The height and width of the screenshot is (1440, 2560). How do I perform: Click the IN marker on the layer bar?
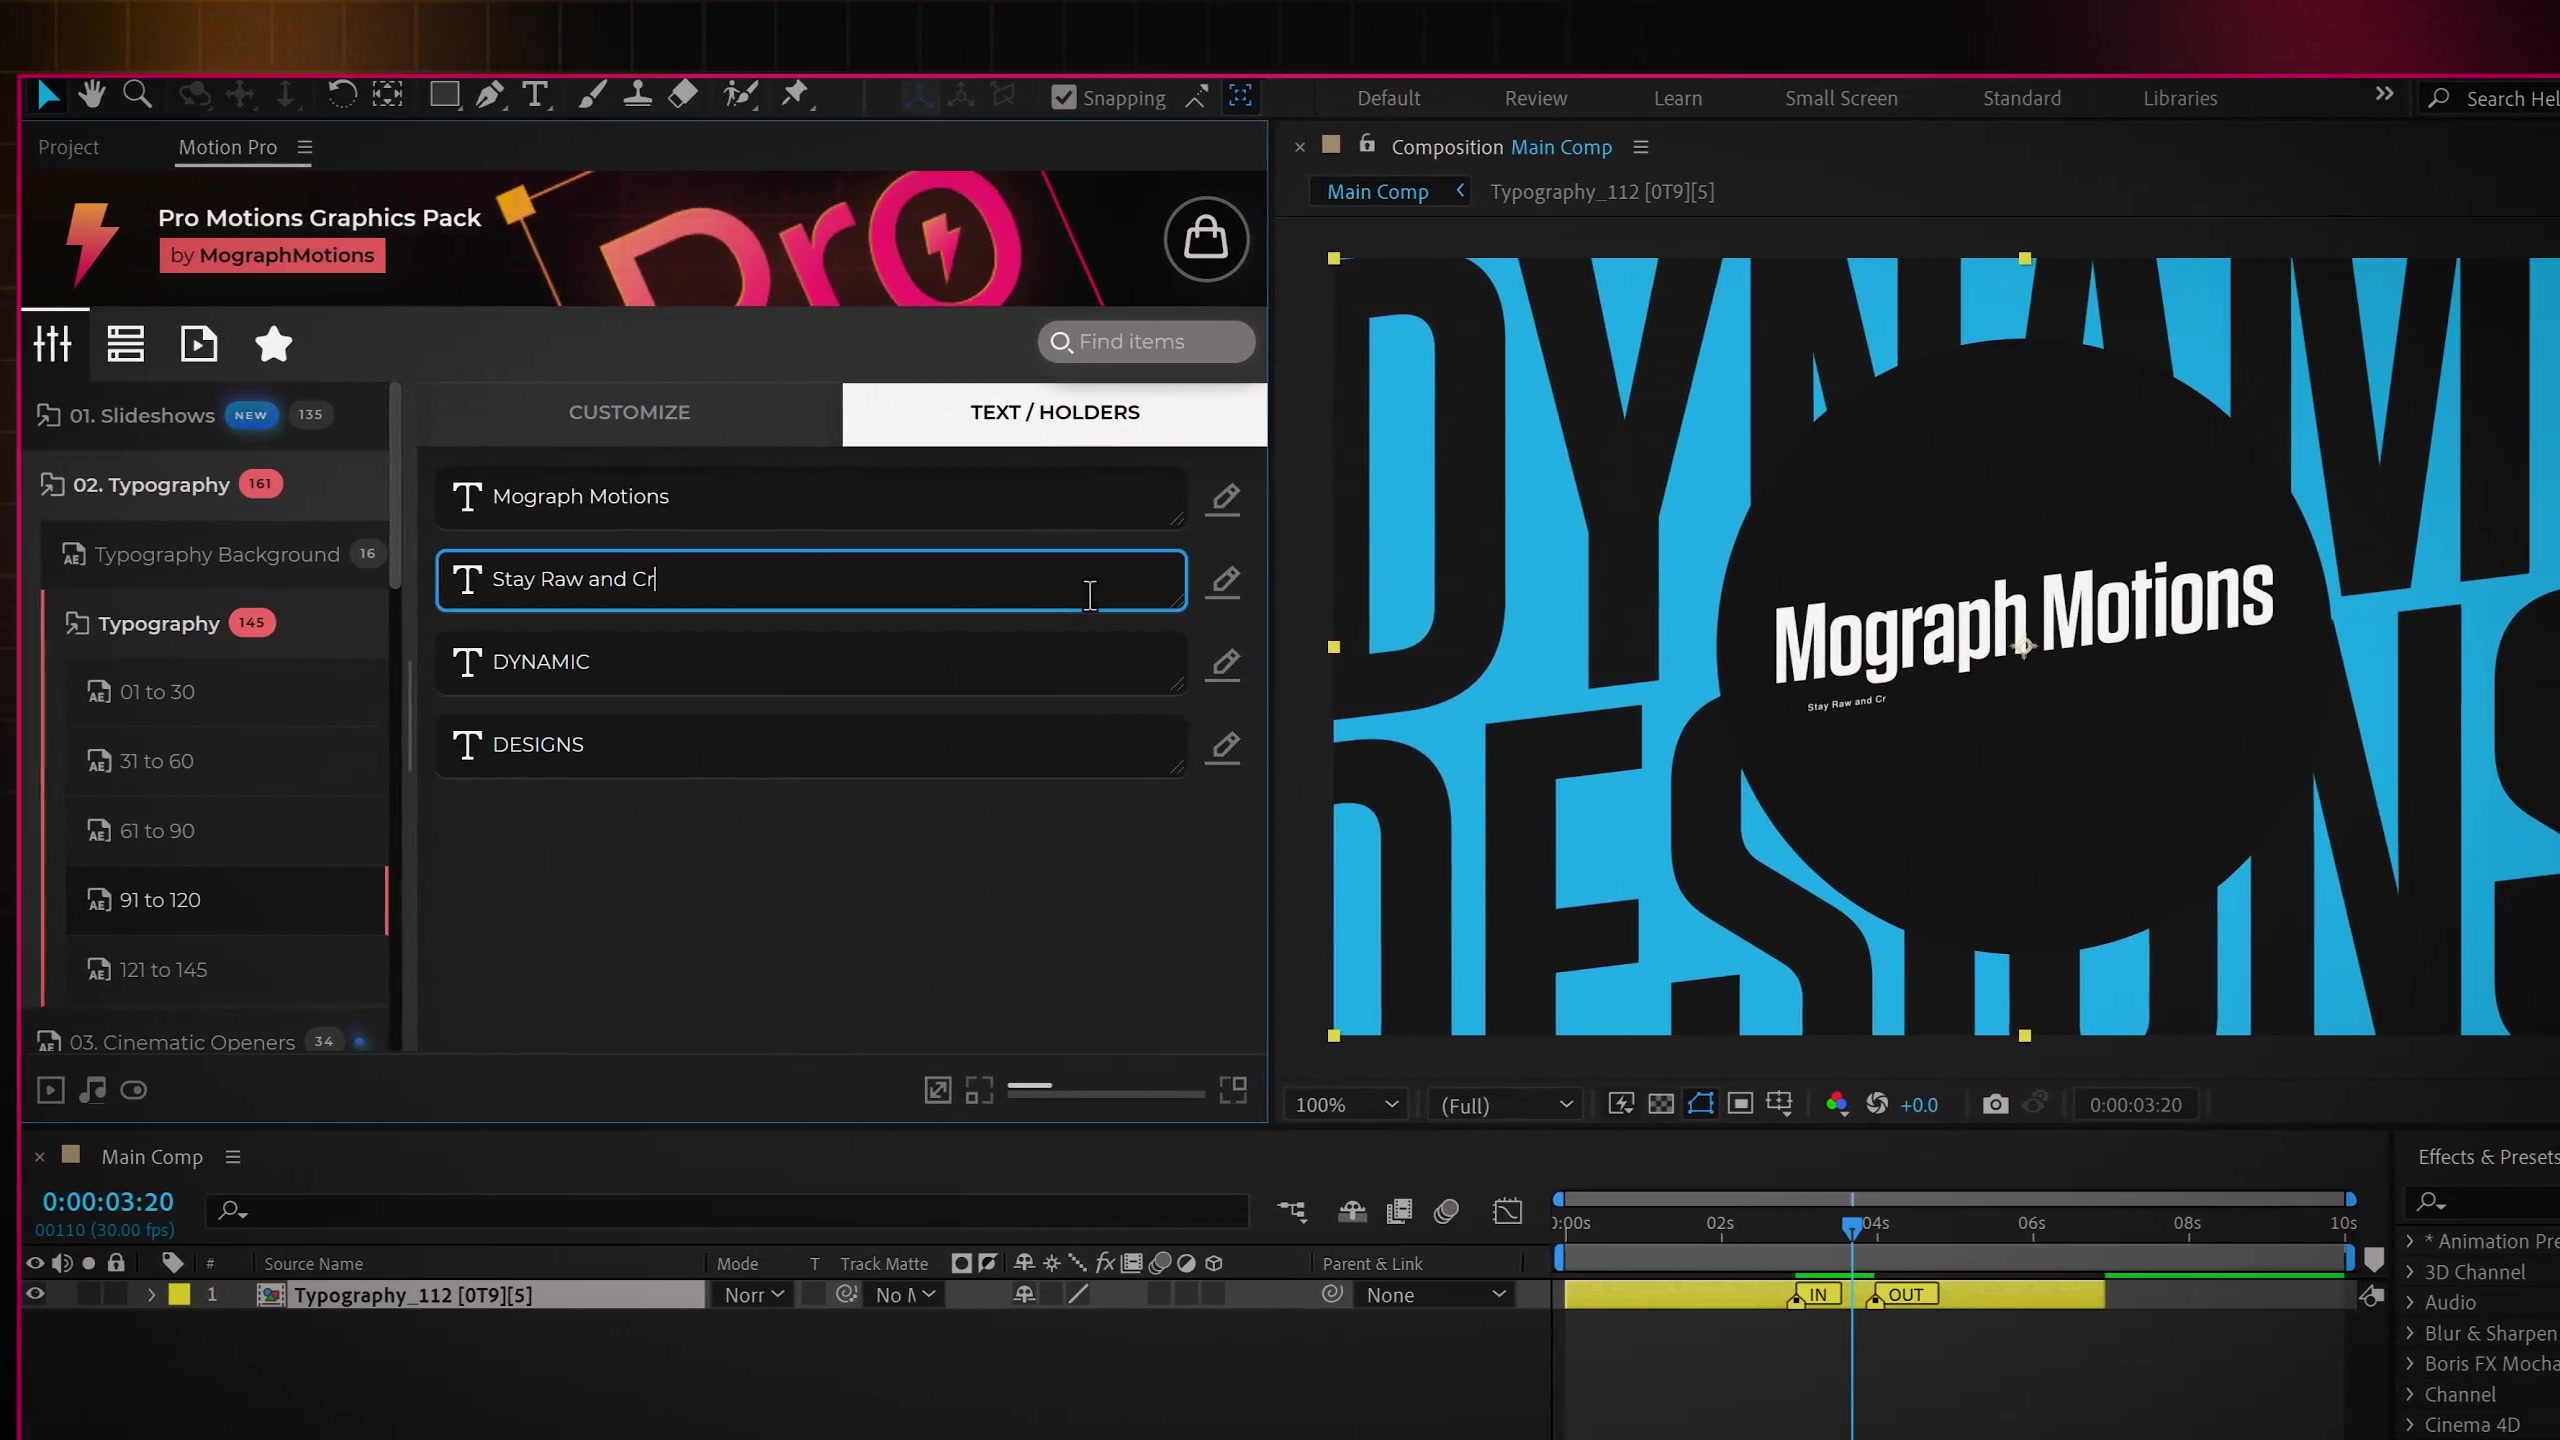[1817, 1295]
